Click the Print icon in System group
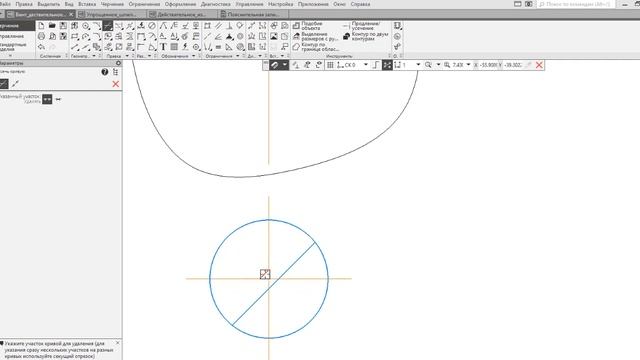The image size is (640, 360). [x=41, y=37]
